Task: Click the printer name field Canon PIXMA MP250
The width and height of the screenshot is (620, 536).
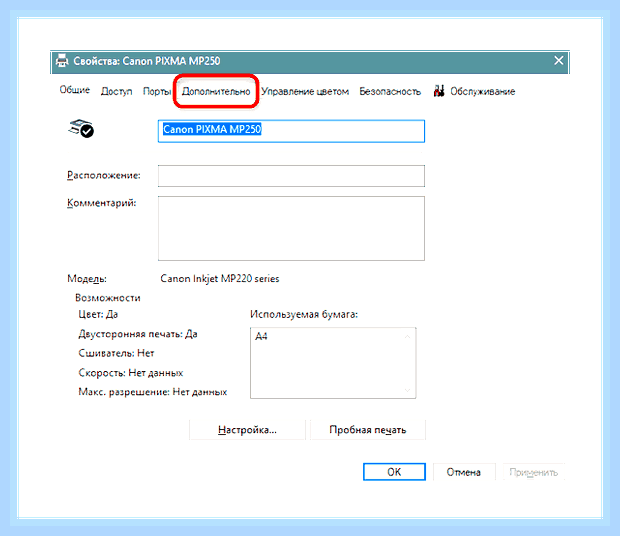Action: (x=291, y=131)
